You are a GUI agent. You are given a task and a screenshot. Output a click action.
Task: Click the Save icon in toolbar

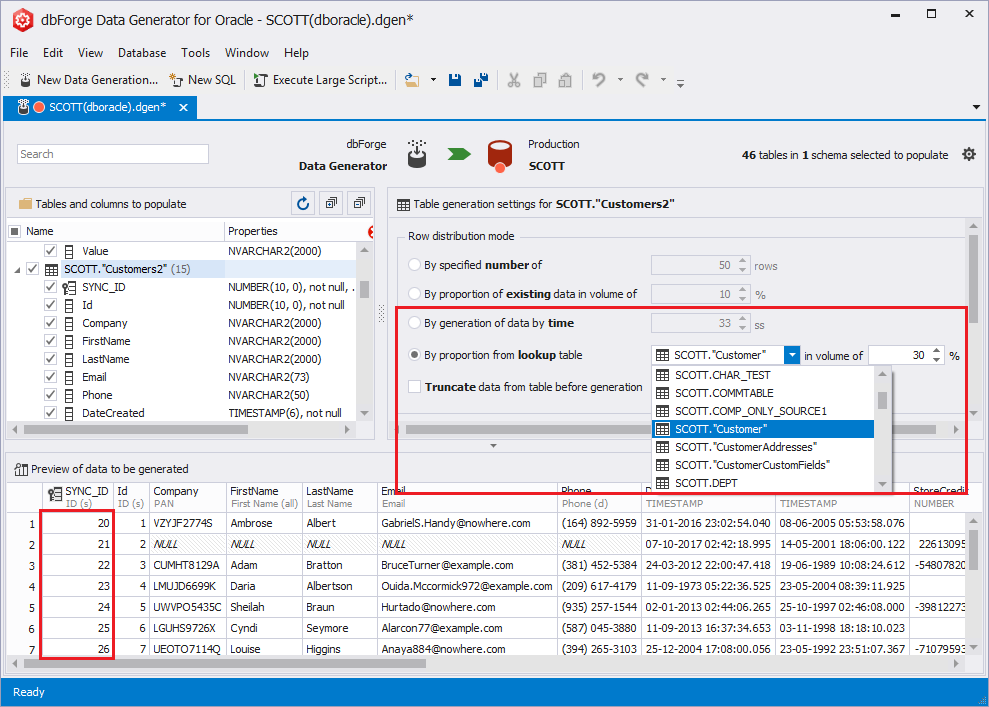[455, 80]
